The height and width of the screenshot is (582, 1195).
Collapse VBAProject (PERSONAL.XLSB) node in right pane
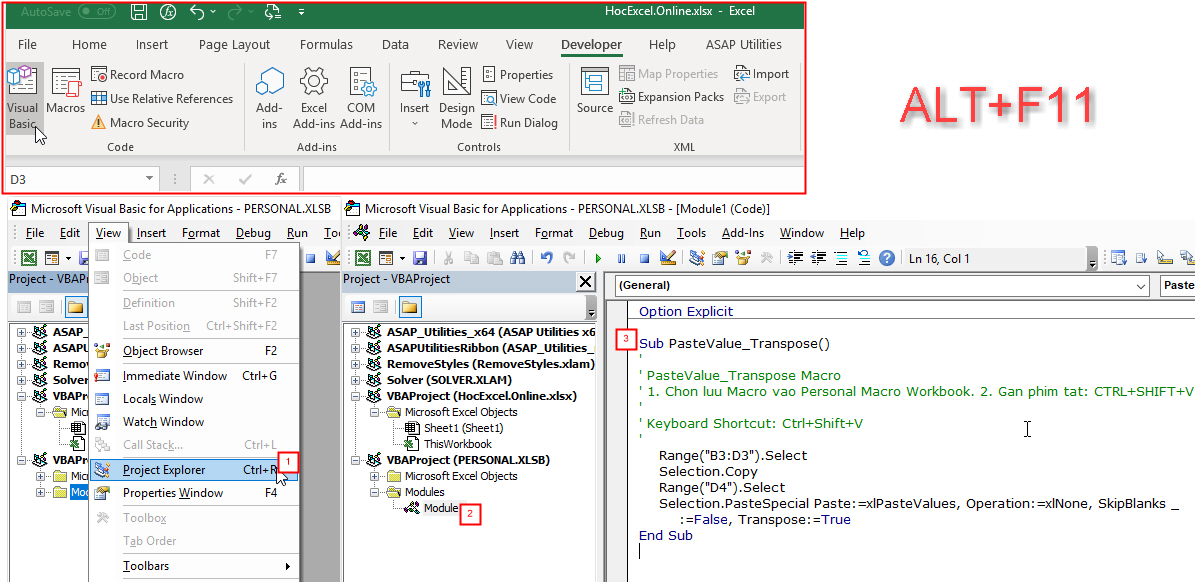[357, 460]
